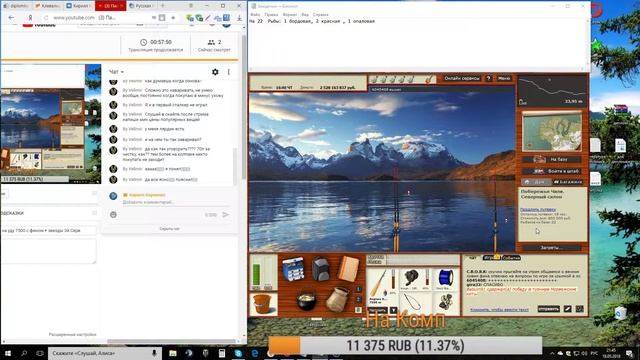Viewport: 640px width, 360px height.
Task: Click the bottom button of the location panel
Action: click(x=552, y=247)
